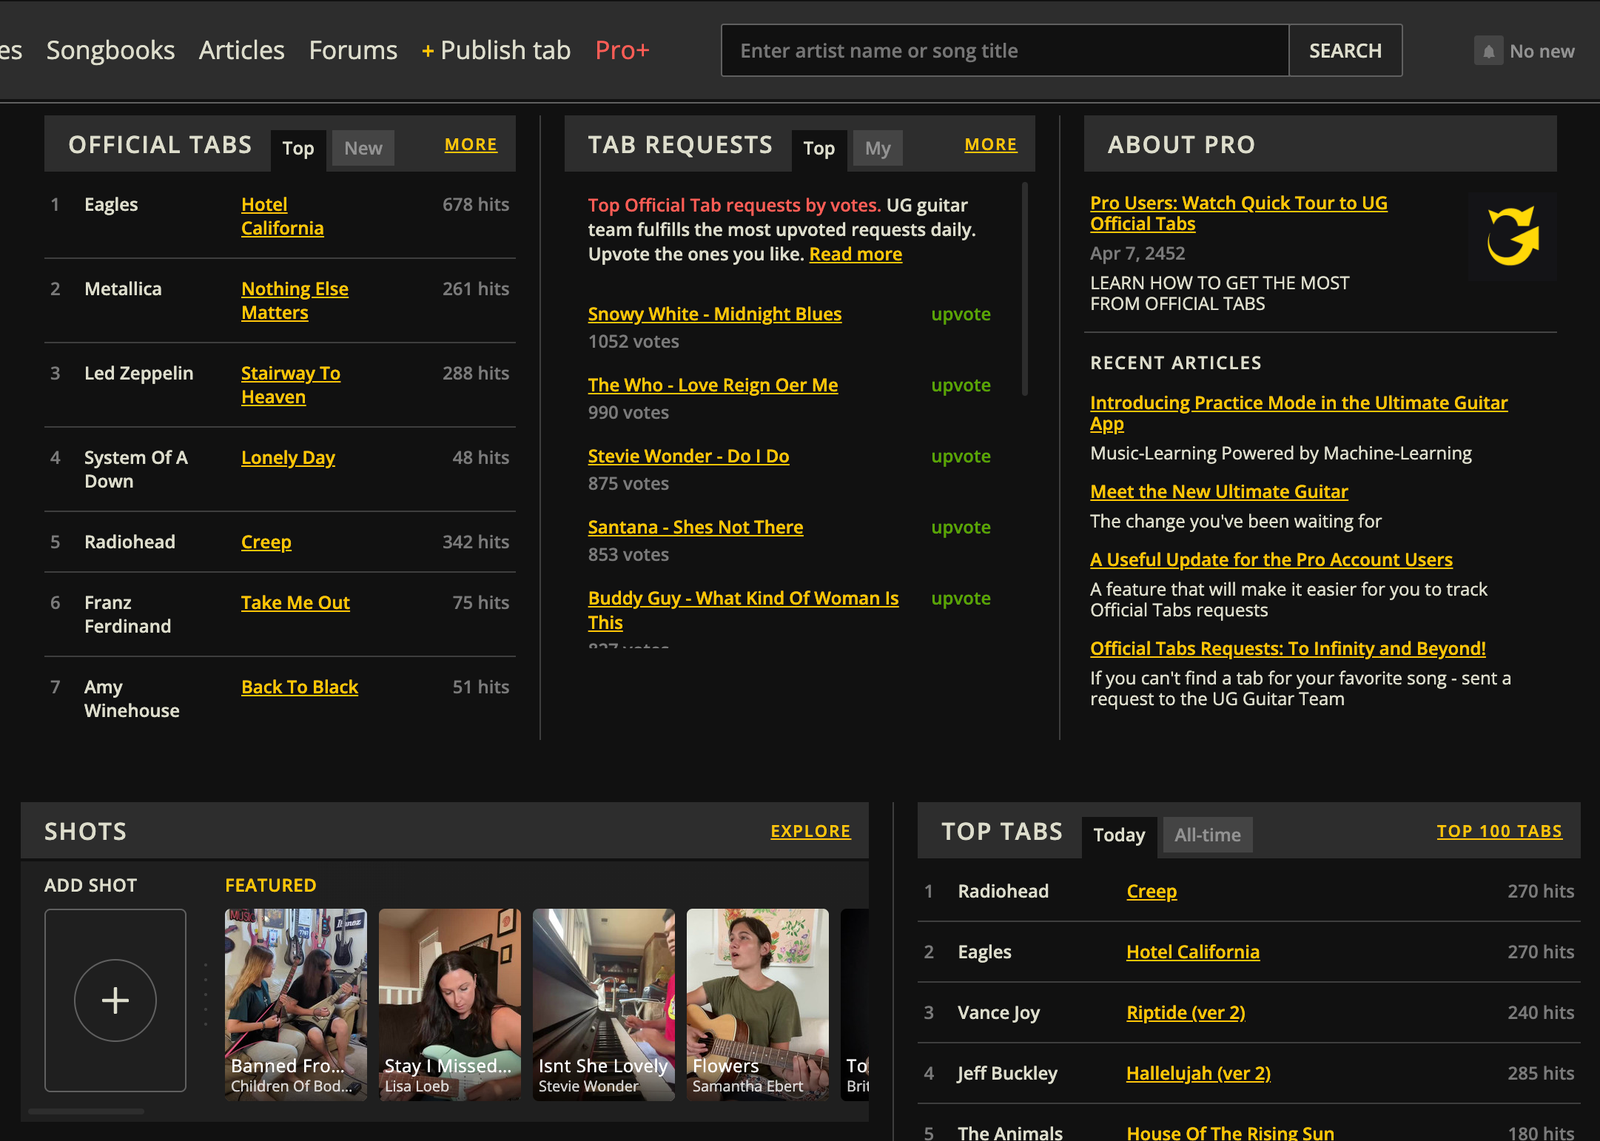Open Stay I Missed shot by Lisa Loeb
Viewport: 1600px width, 1141px height.
pyautogui.click(x=450, y=1005)
